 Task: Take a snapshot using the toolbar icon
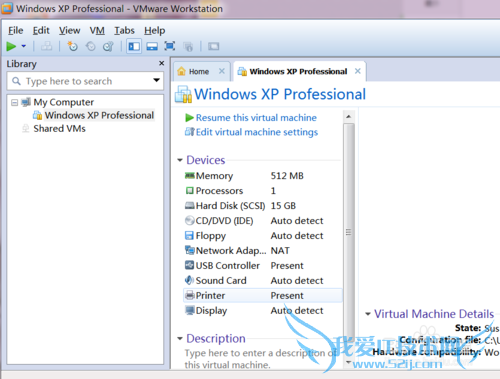coord(72,46)
